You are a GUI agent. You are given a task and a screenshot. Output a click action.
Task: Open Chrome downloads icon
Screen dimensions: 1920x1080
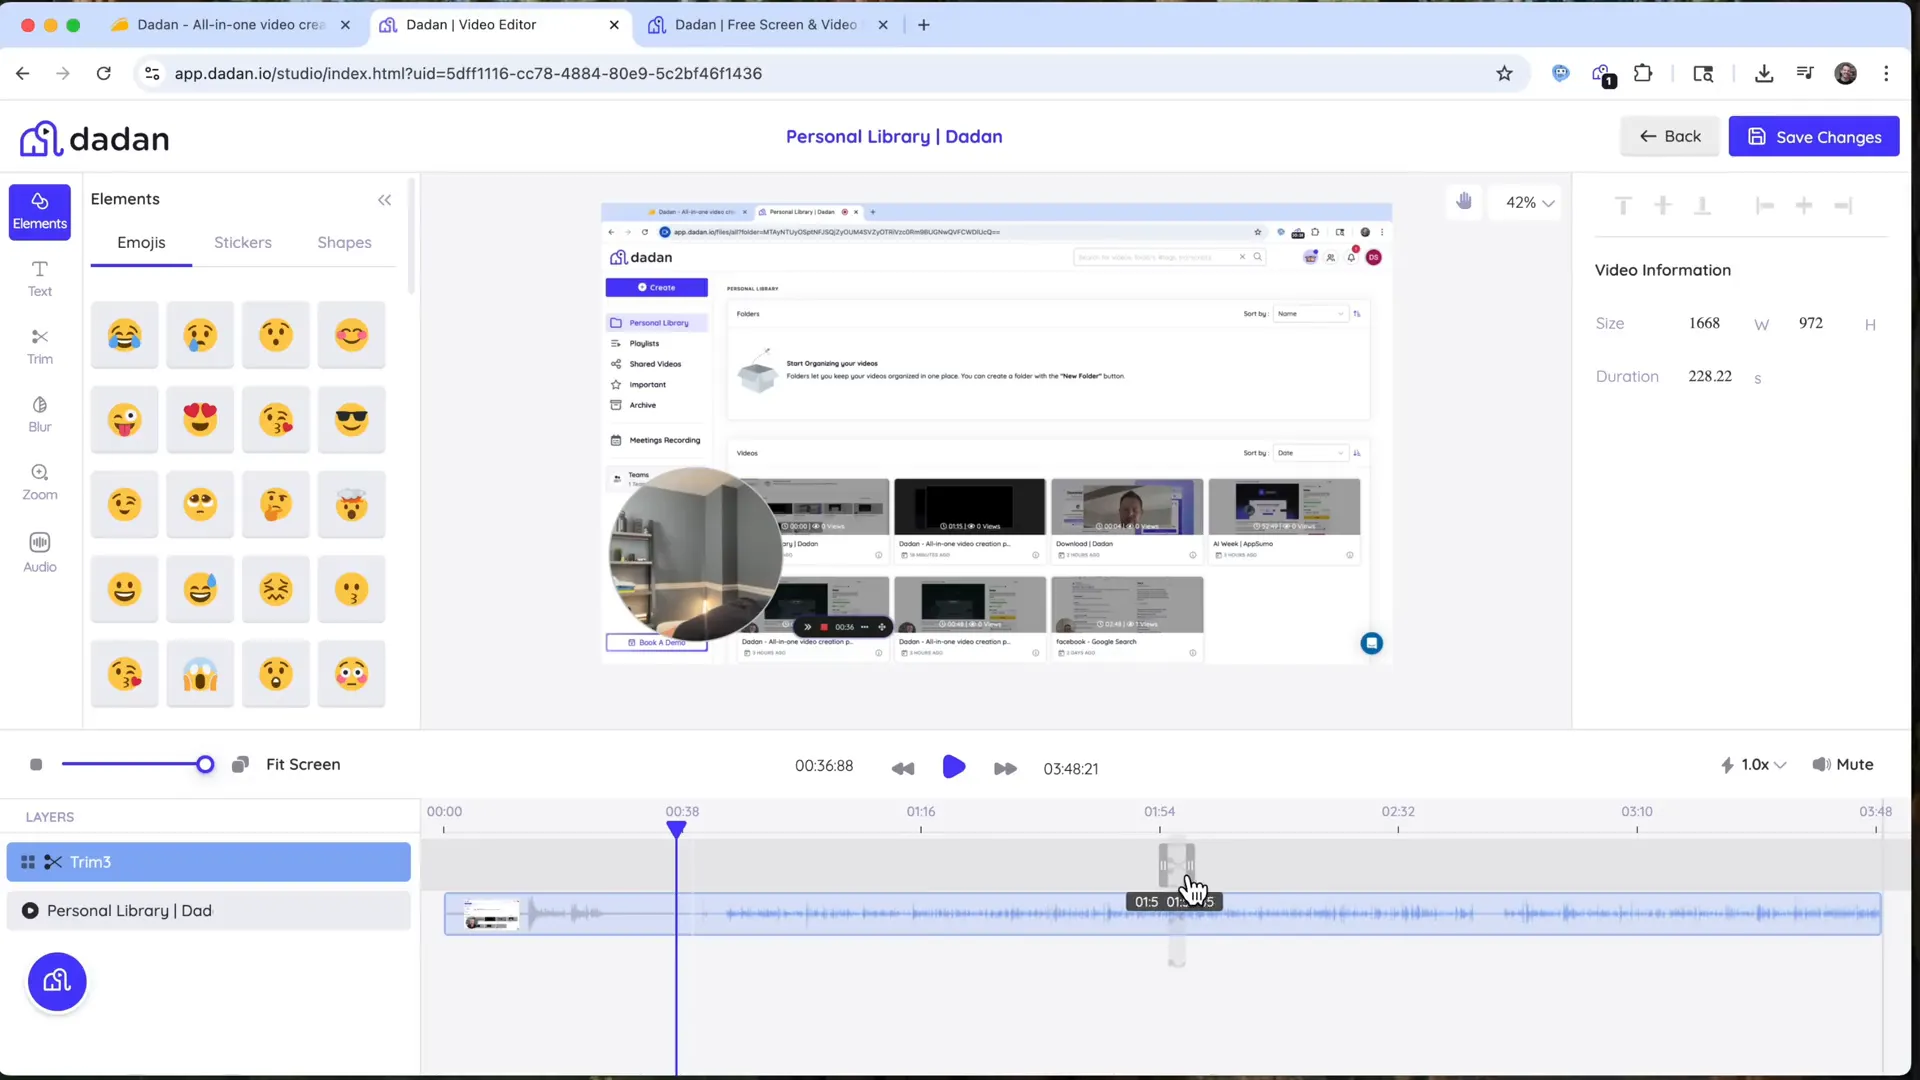click(1764, 73)
